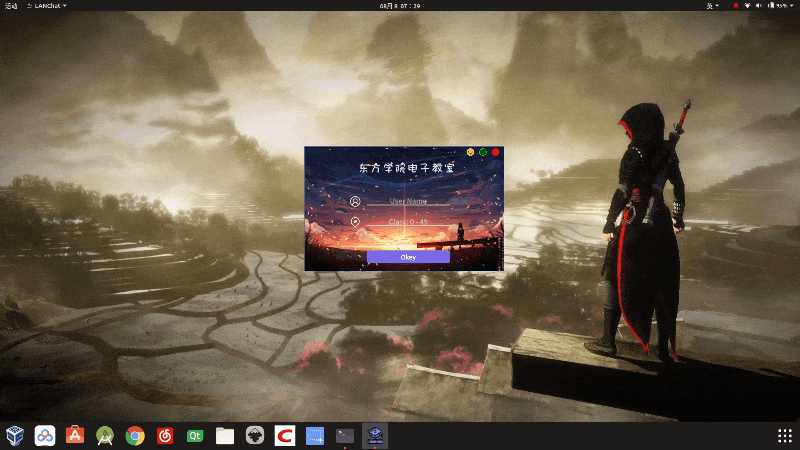
Task: Open the Terminal from the dock
Action: pos(345,436)
